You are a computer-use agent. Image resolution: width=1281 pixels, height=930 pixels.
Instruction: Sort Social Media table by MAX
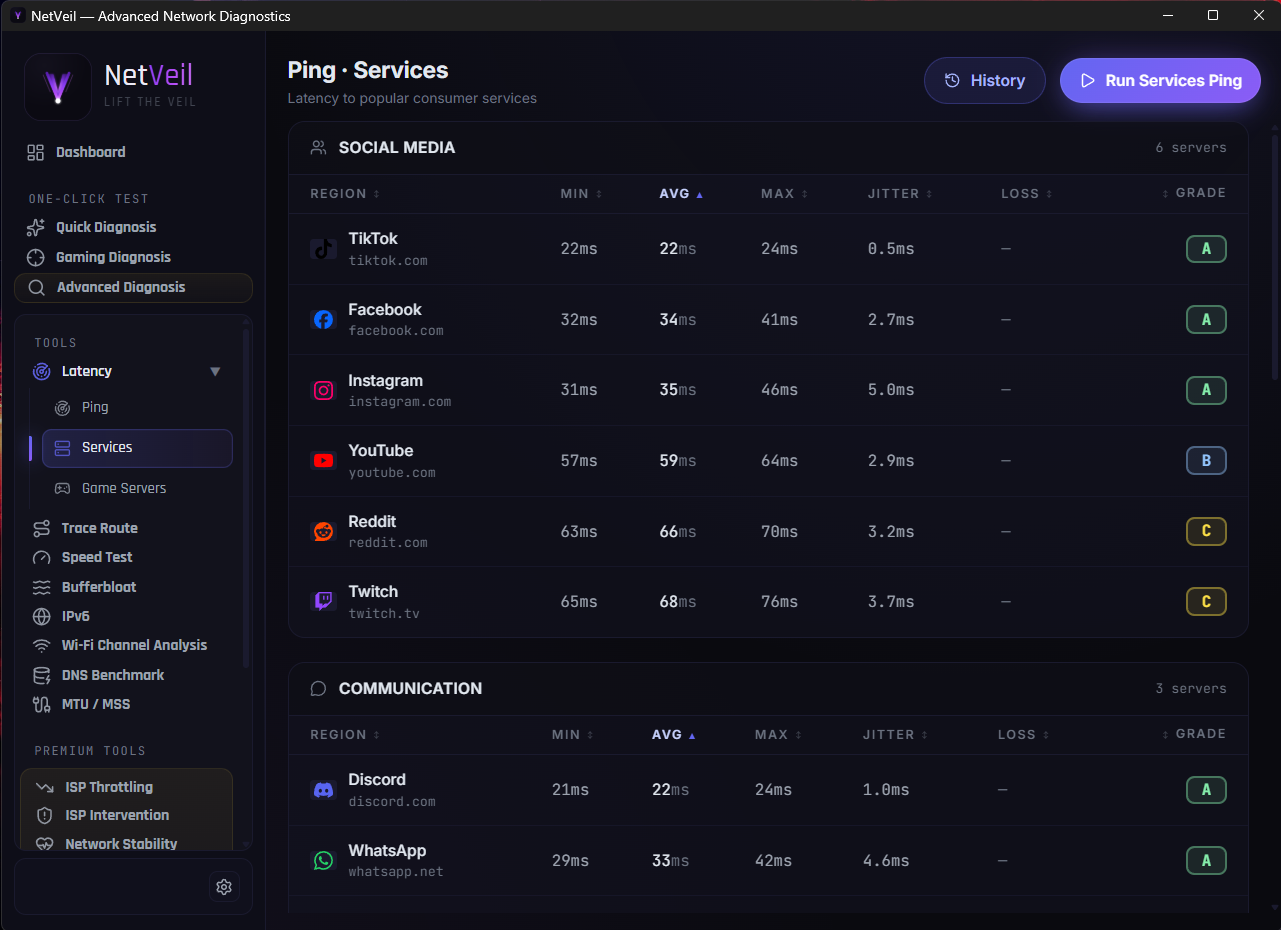pos(784,194)
